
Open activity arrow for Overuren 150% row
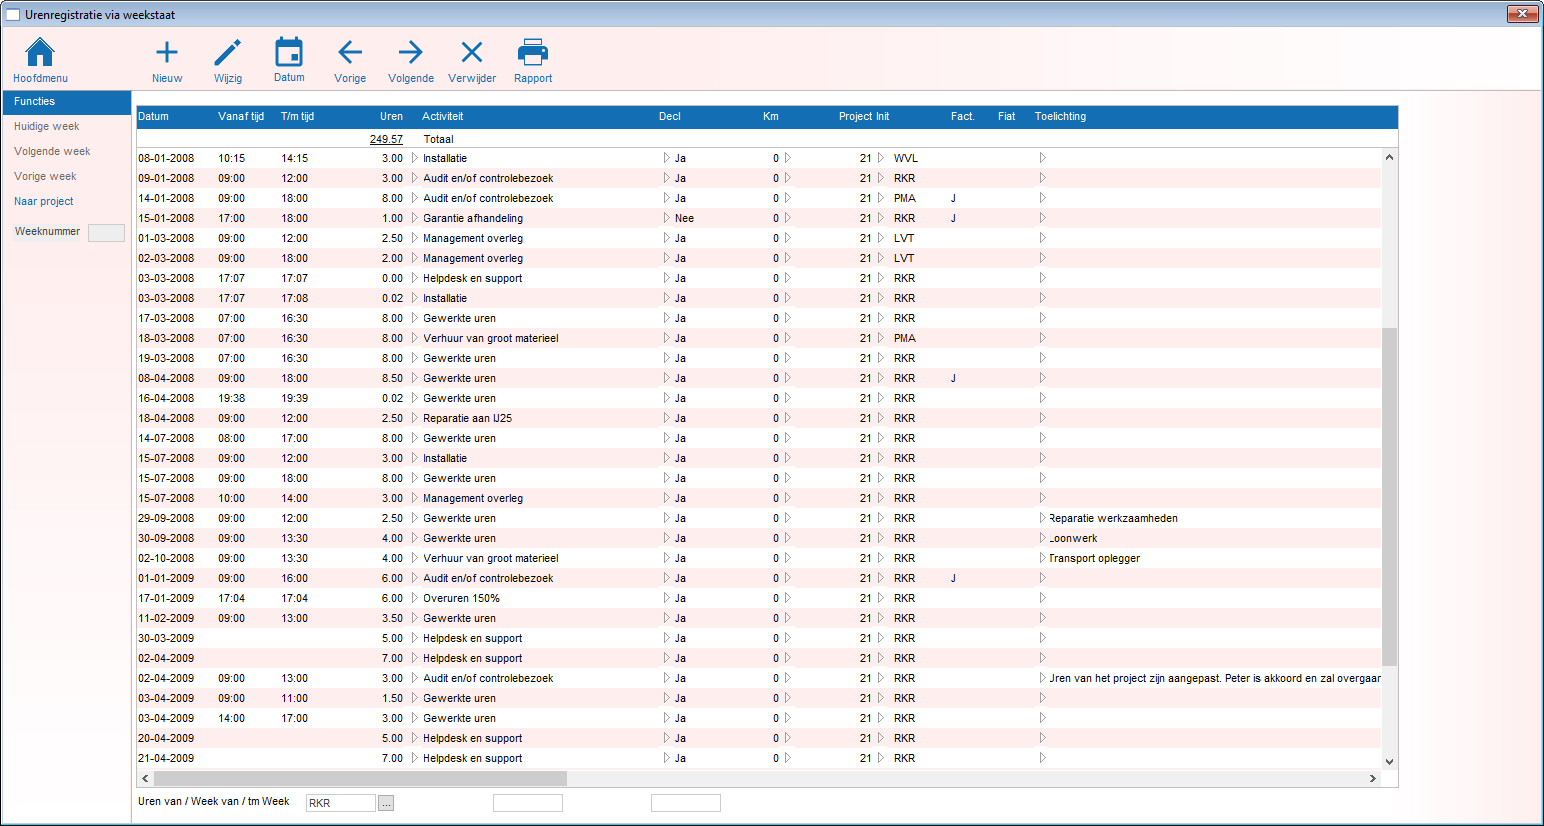point(415,598)
